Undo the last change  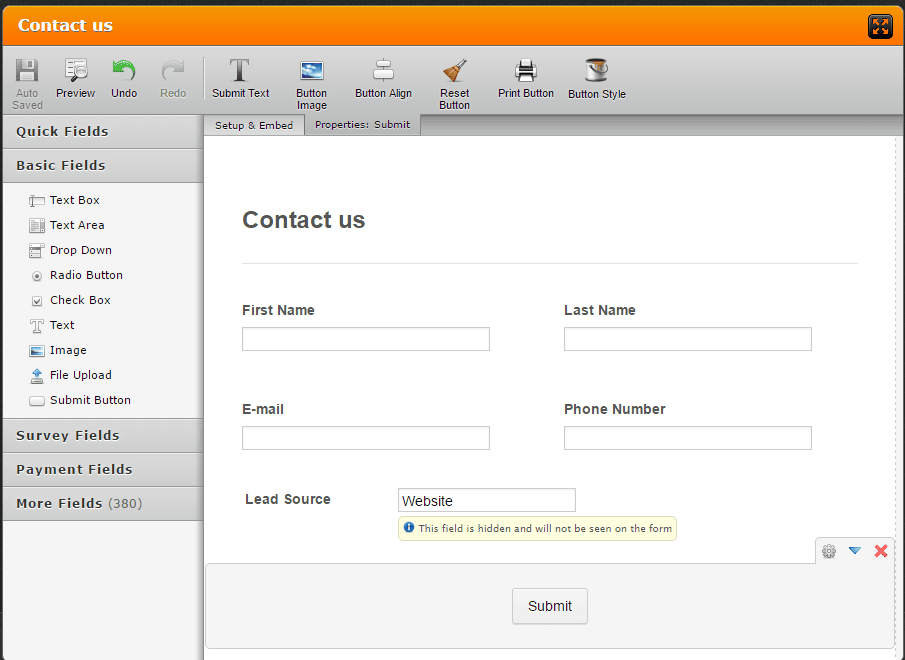pyautogui.click(x=123, y=78)
